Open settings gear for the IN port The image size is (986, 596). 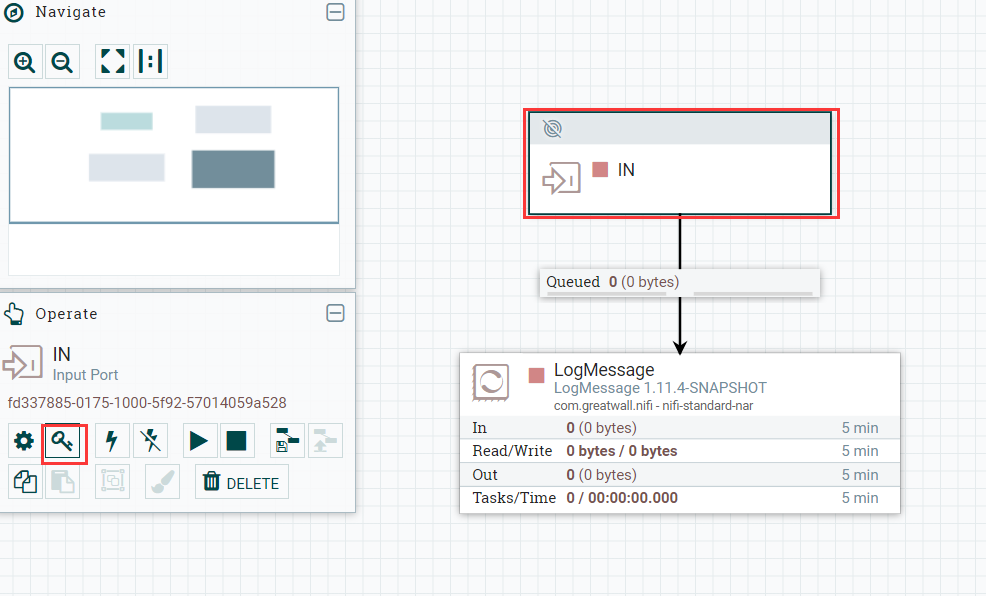pyautogui.click(x=24, y=440)
